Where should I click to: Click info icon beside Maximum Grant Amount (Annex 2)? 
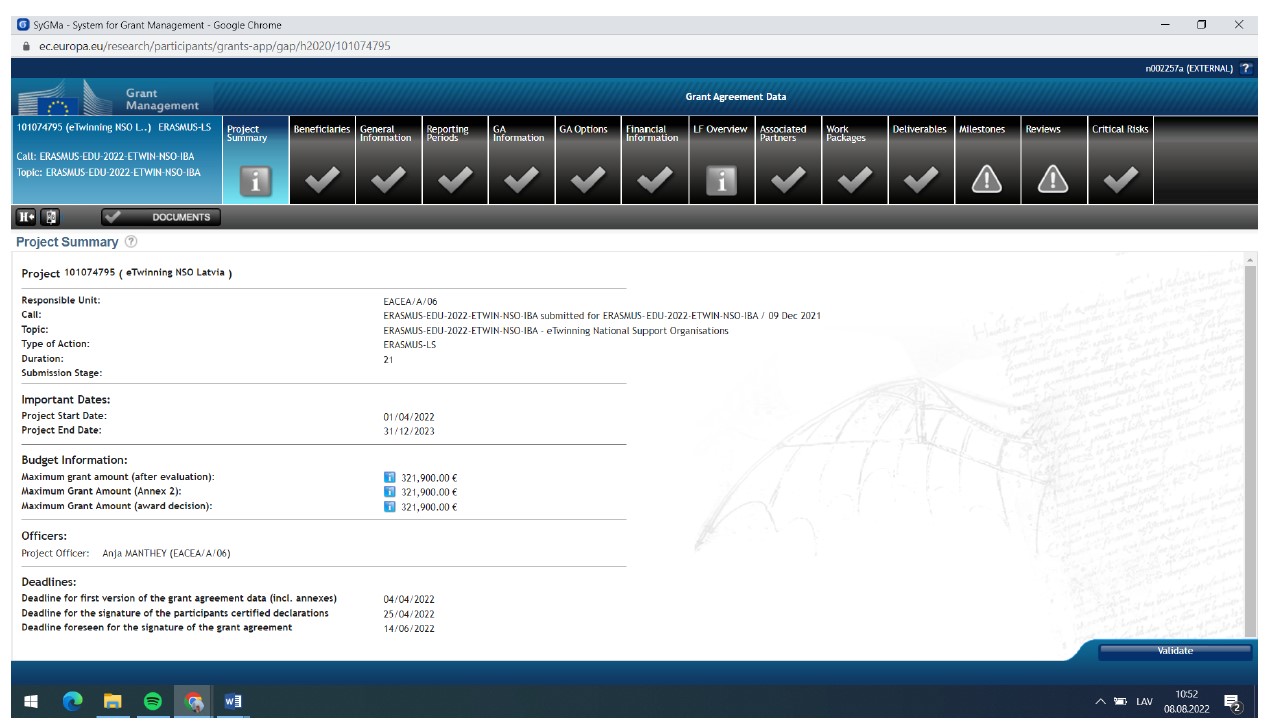[390, 492]
